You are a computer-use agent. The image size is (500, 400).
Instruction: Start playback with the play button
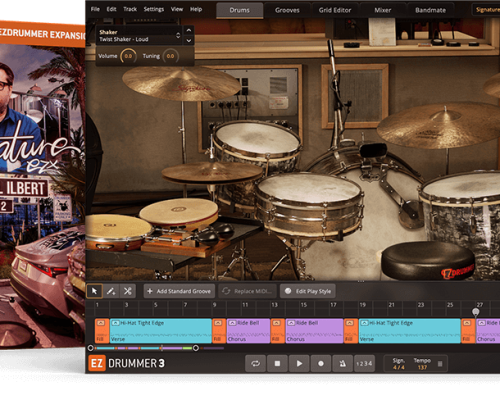tap(299, 363)
